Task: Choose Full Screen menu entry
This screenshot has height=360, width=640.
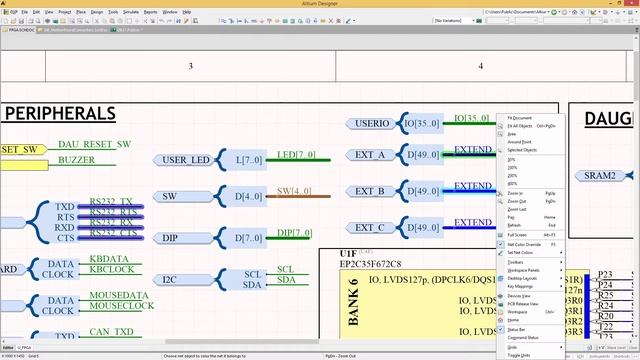Action: point(531,235)
